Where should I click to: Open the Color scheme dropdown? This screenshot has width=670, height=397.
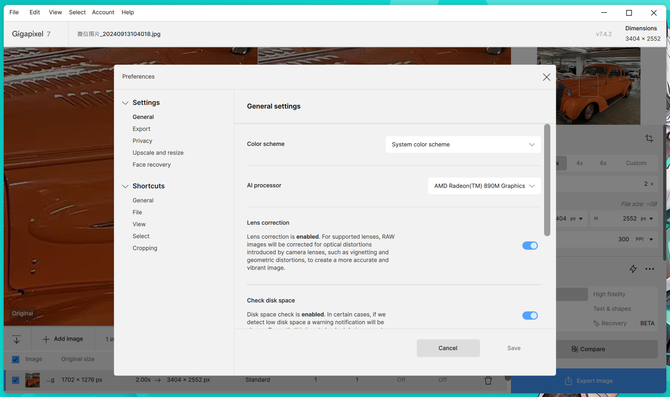(463, 144)
